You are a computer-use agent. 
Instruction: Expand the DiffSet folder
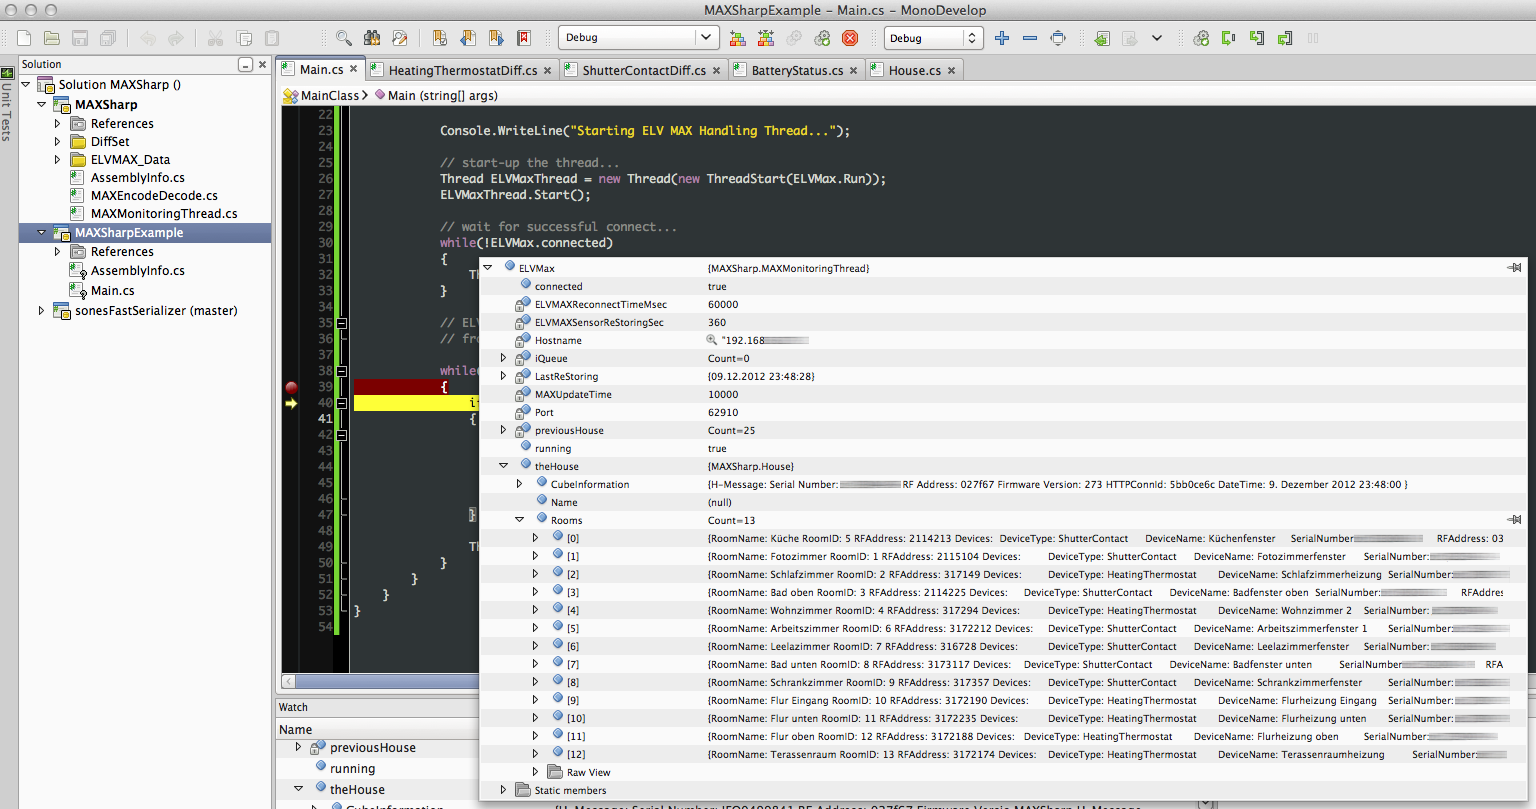pyautogui.click(x=58, y=142)
